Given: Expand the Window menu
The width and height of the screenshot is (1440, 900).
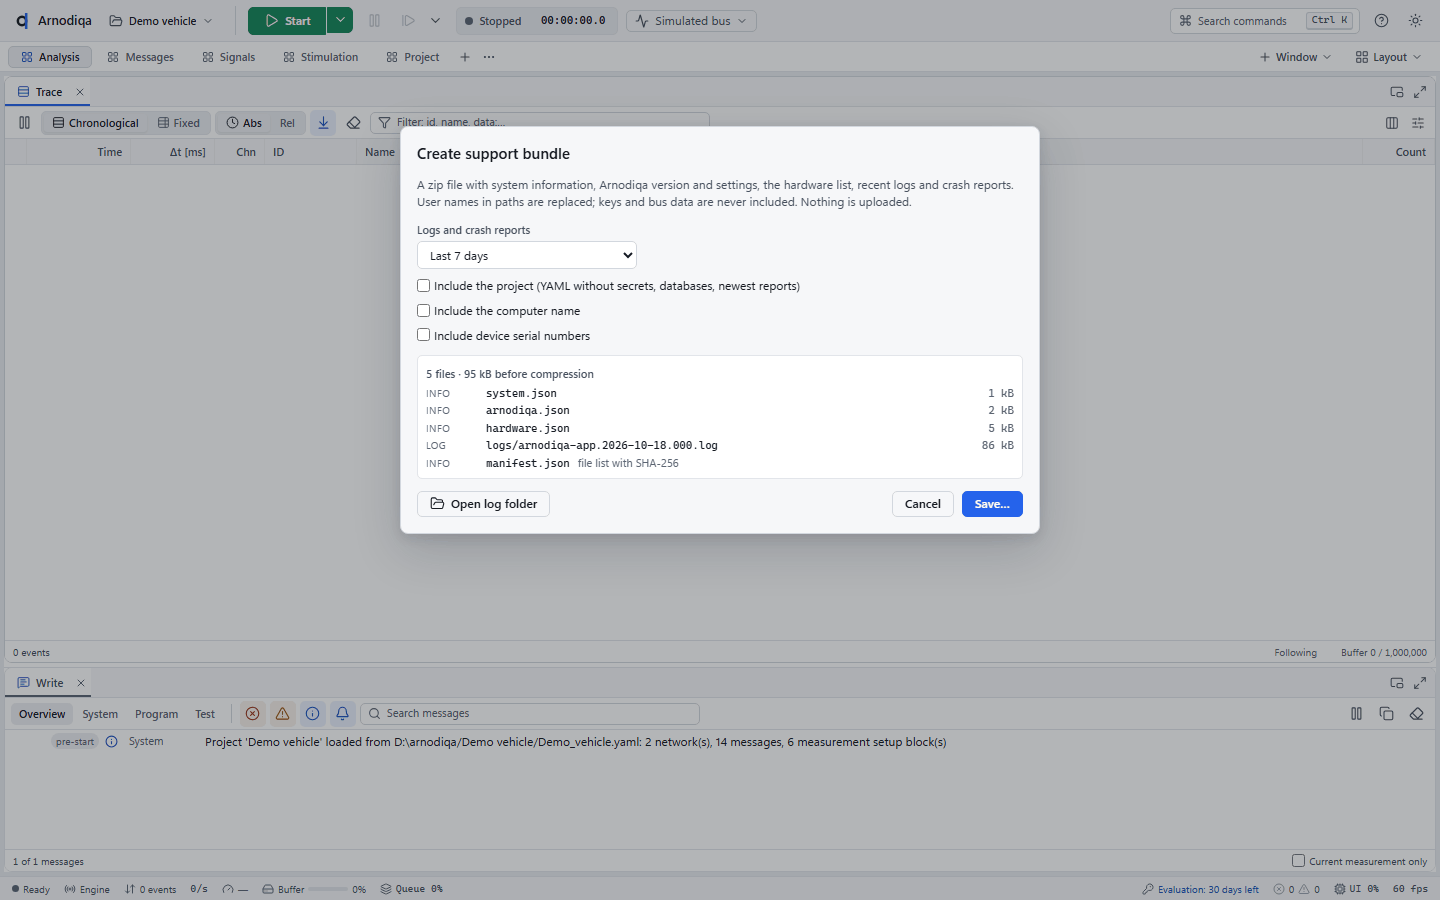Looking at the screenshot, I should [1295, 57].
